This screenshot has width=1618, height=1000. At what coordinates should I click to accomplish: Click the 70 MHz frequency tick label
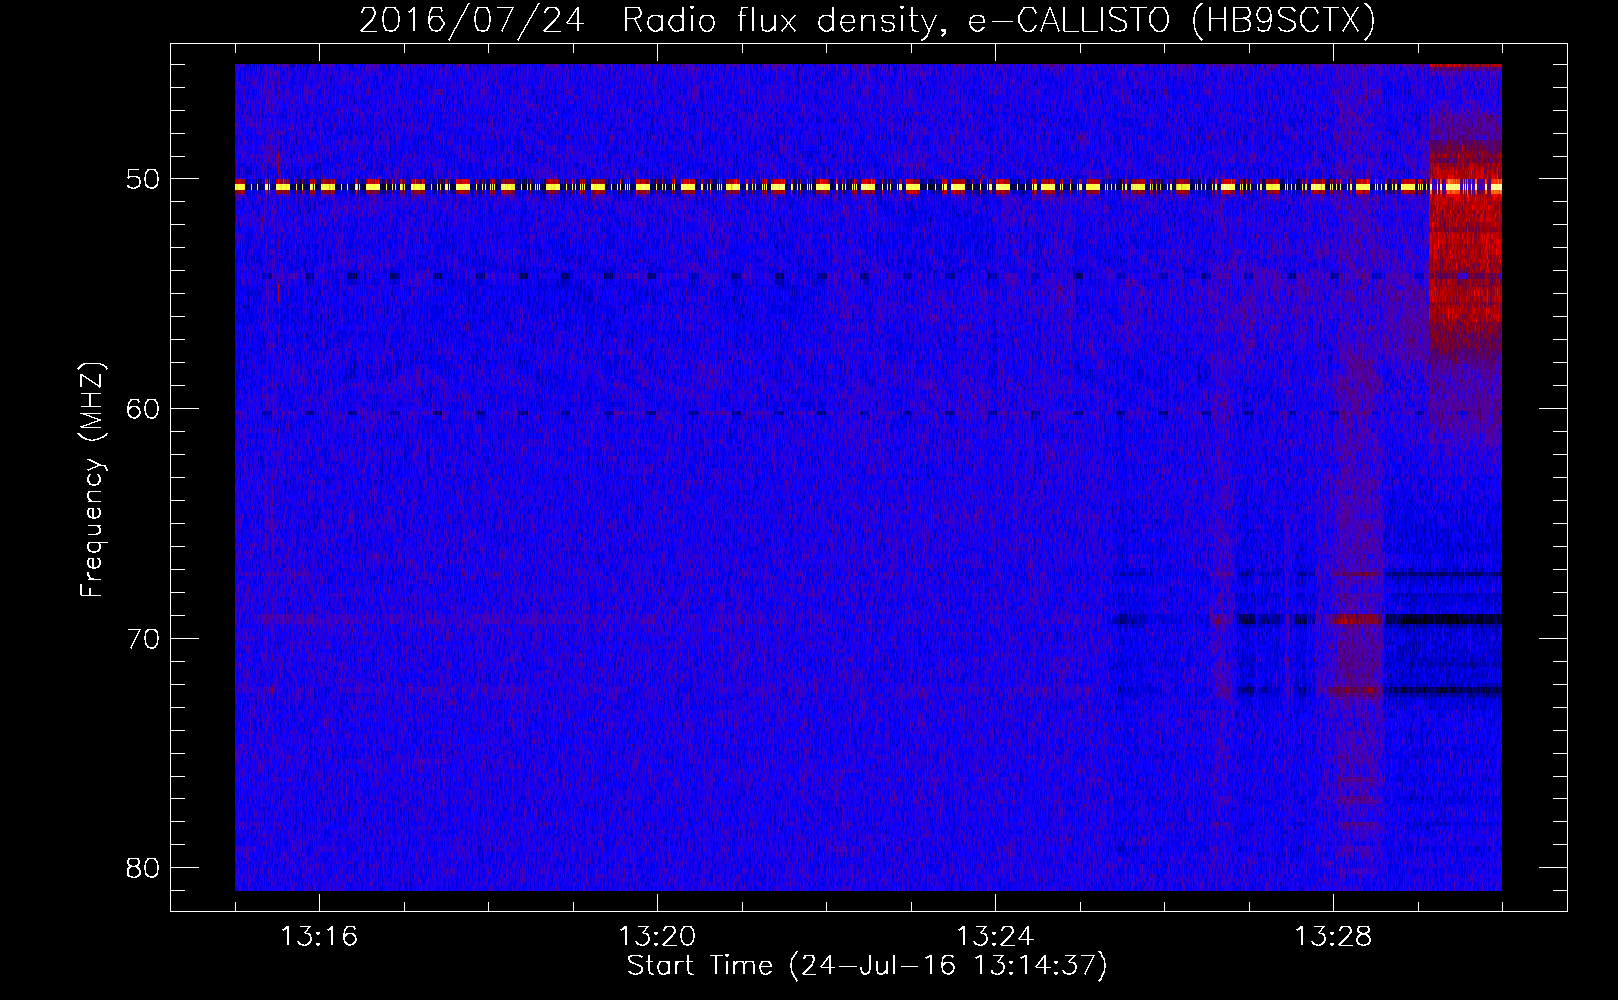tap(143, 638)
